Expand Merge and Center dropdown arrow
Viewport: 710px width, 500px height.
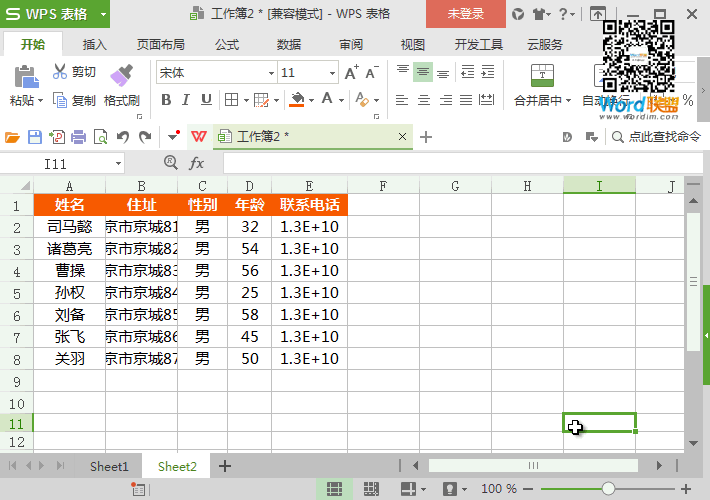coord(568,101)
